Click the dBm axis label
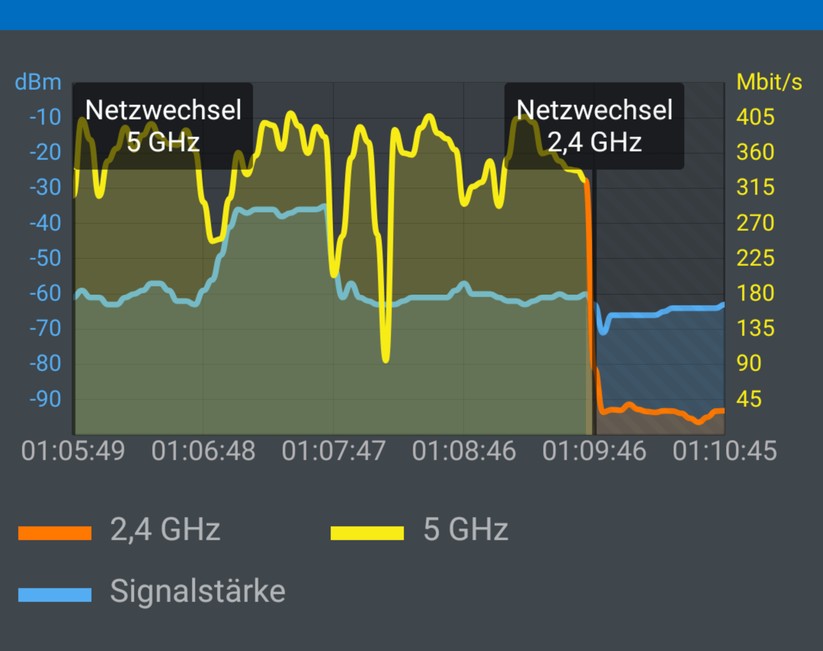The image size is (823, 651). pos(38,82)
